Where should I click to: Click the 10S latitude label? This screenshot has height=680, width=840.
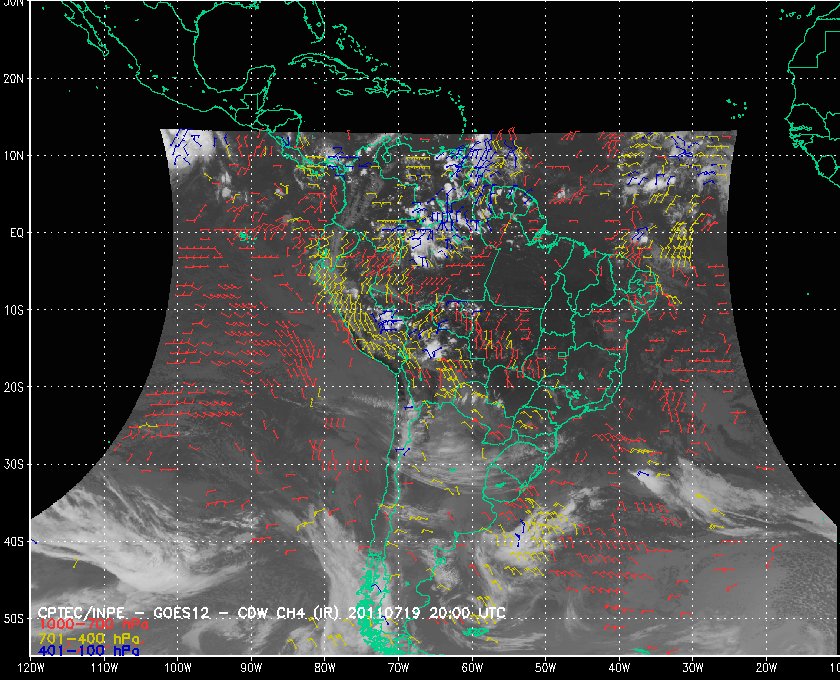[x=13, y=310]
